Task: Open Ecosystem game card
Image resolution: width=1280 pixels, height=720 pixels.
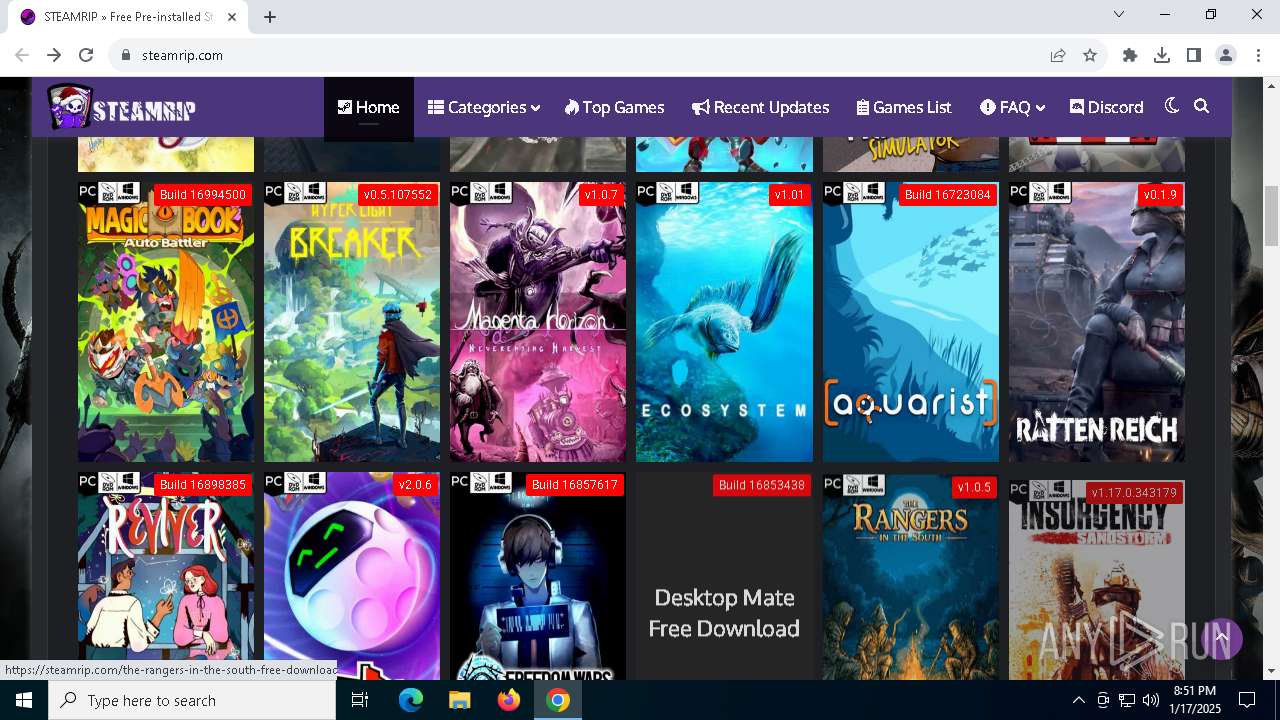Action: coord(724,322)
